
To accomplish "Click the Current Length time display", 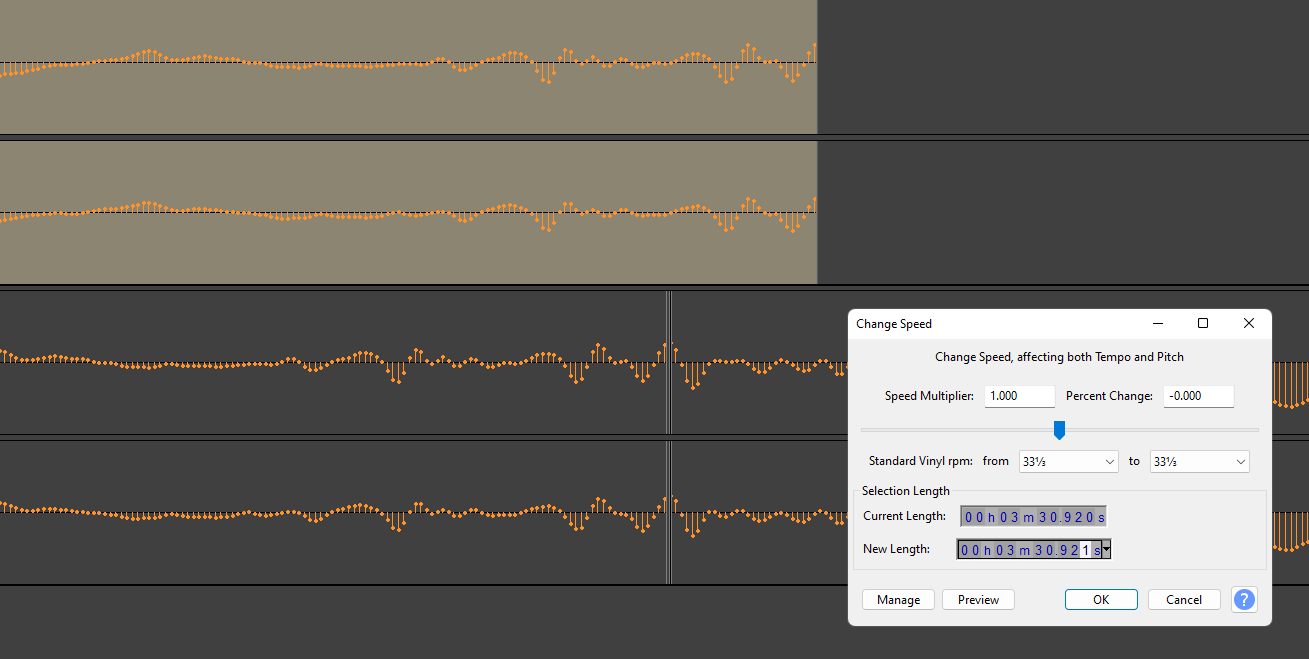I will click(1033, 517).
